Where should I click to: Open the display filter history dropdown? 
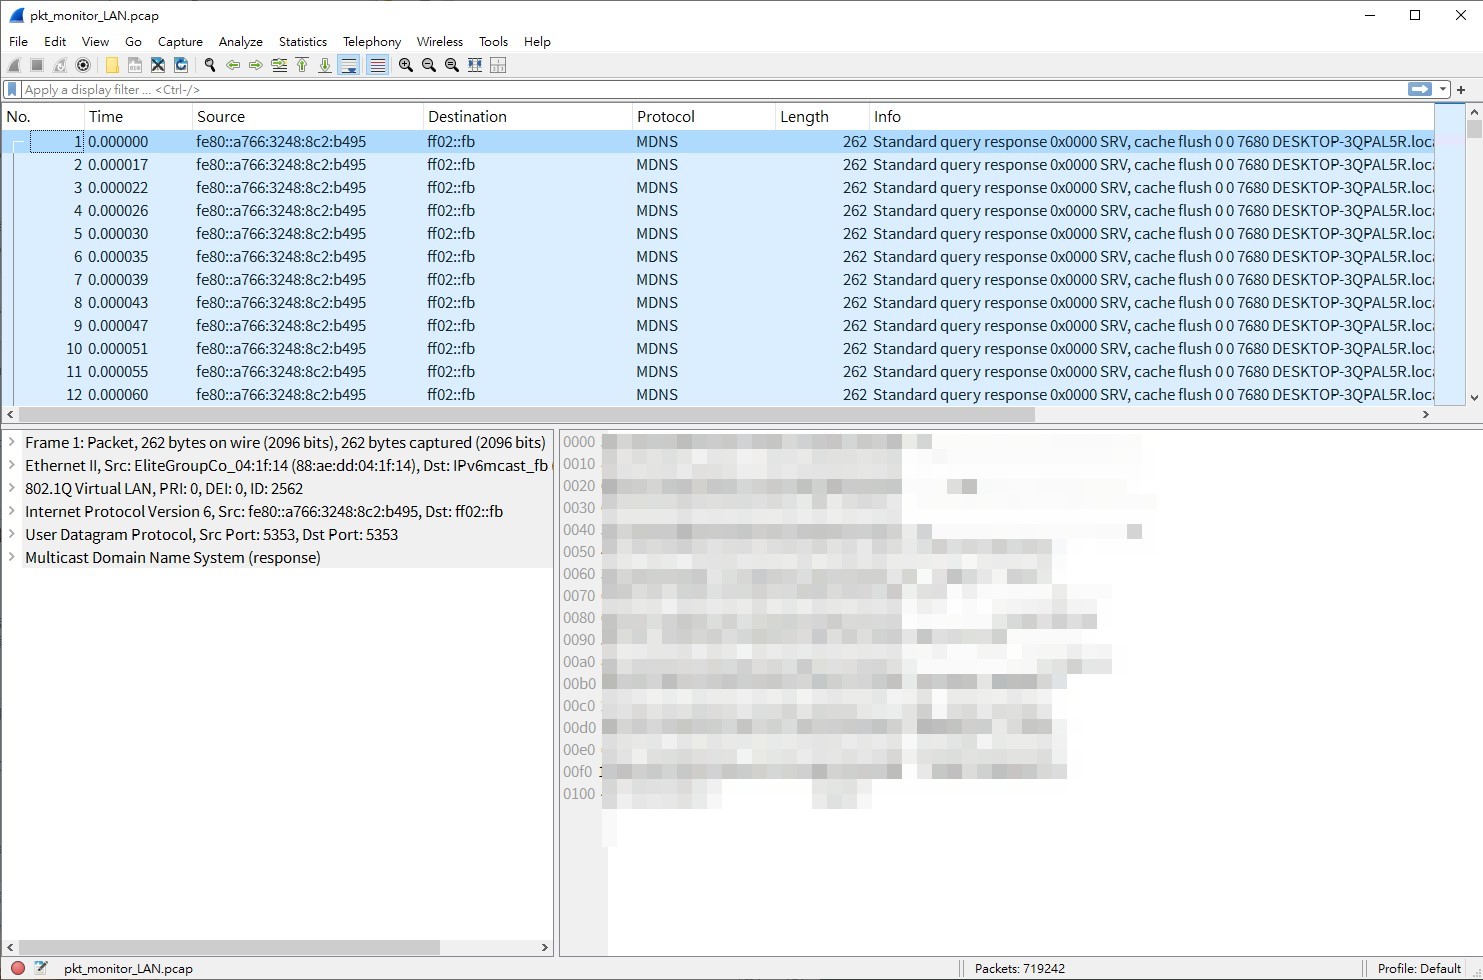(x=1443, y=89)
